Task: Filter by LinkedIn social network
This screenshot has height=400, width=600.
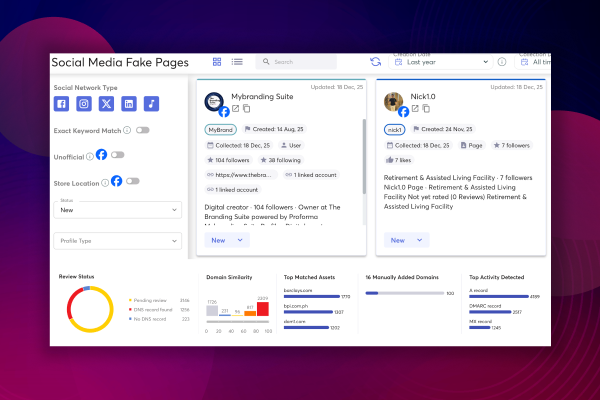Action: (x=129, y=104)
